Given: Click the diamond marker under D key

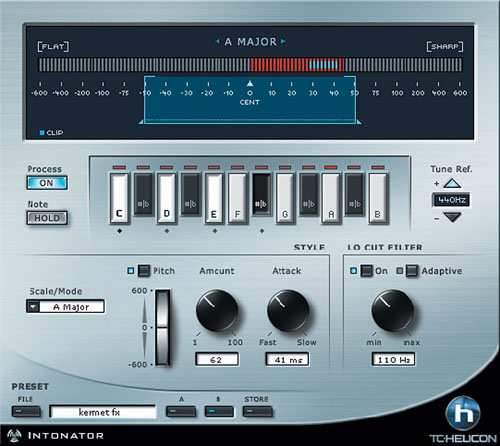Looking at the screenshot, I should click(x=167, y=231).
